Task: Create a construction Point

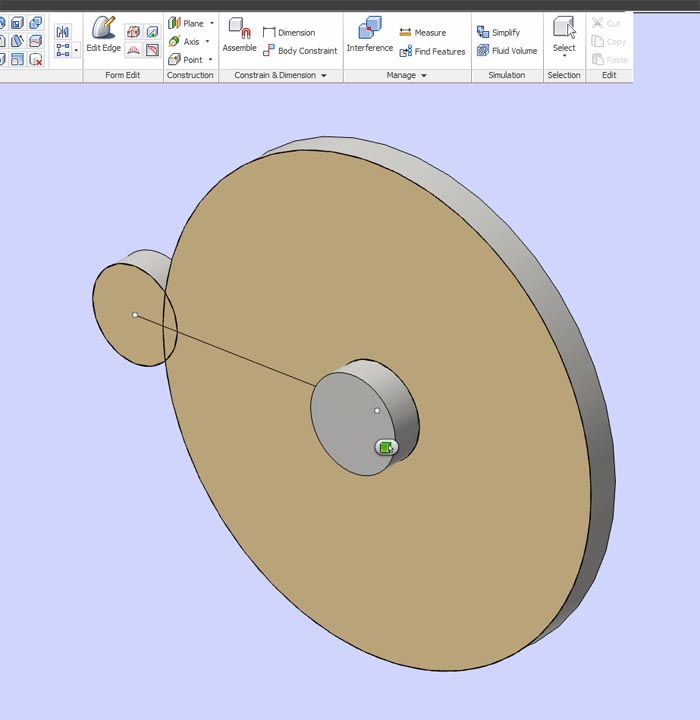Action: [x=185, y=59]
